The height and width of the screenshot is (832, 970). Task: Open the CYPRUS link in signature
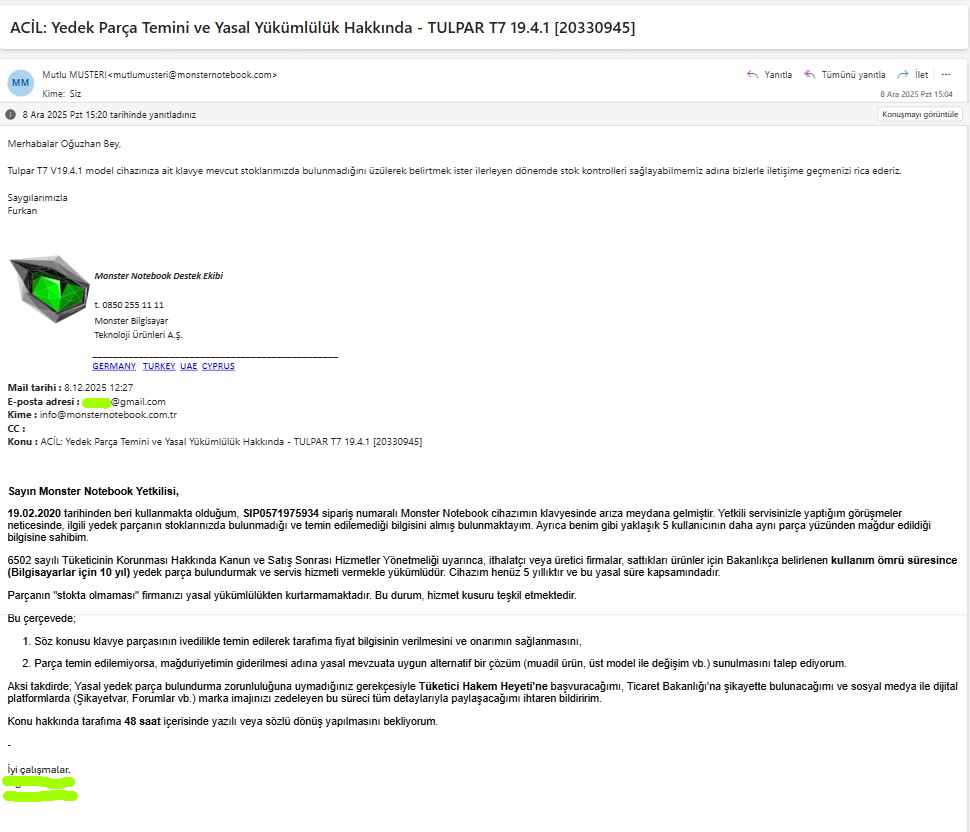point(218,366)
